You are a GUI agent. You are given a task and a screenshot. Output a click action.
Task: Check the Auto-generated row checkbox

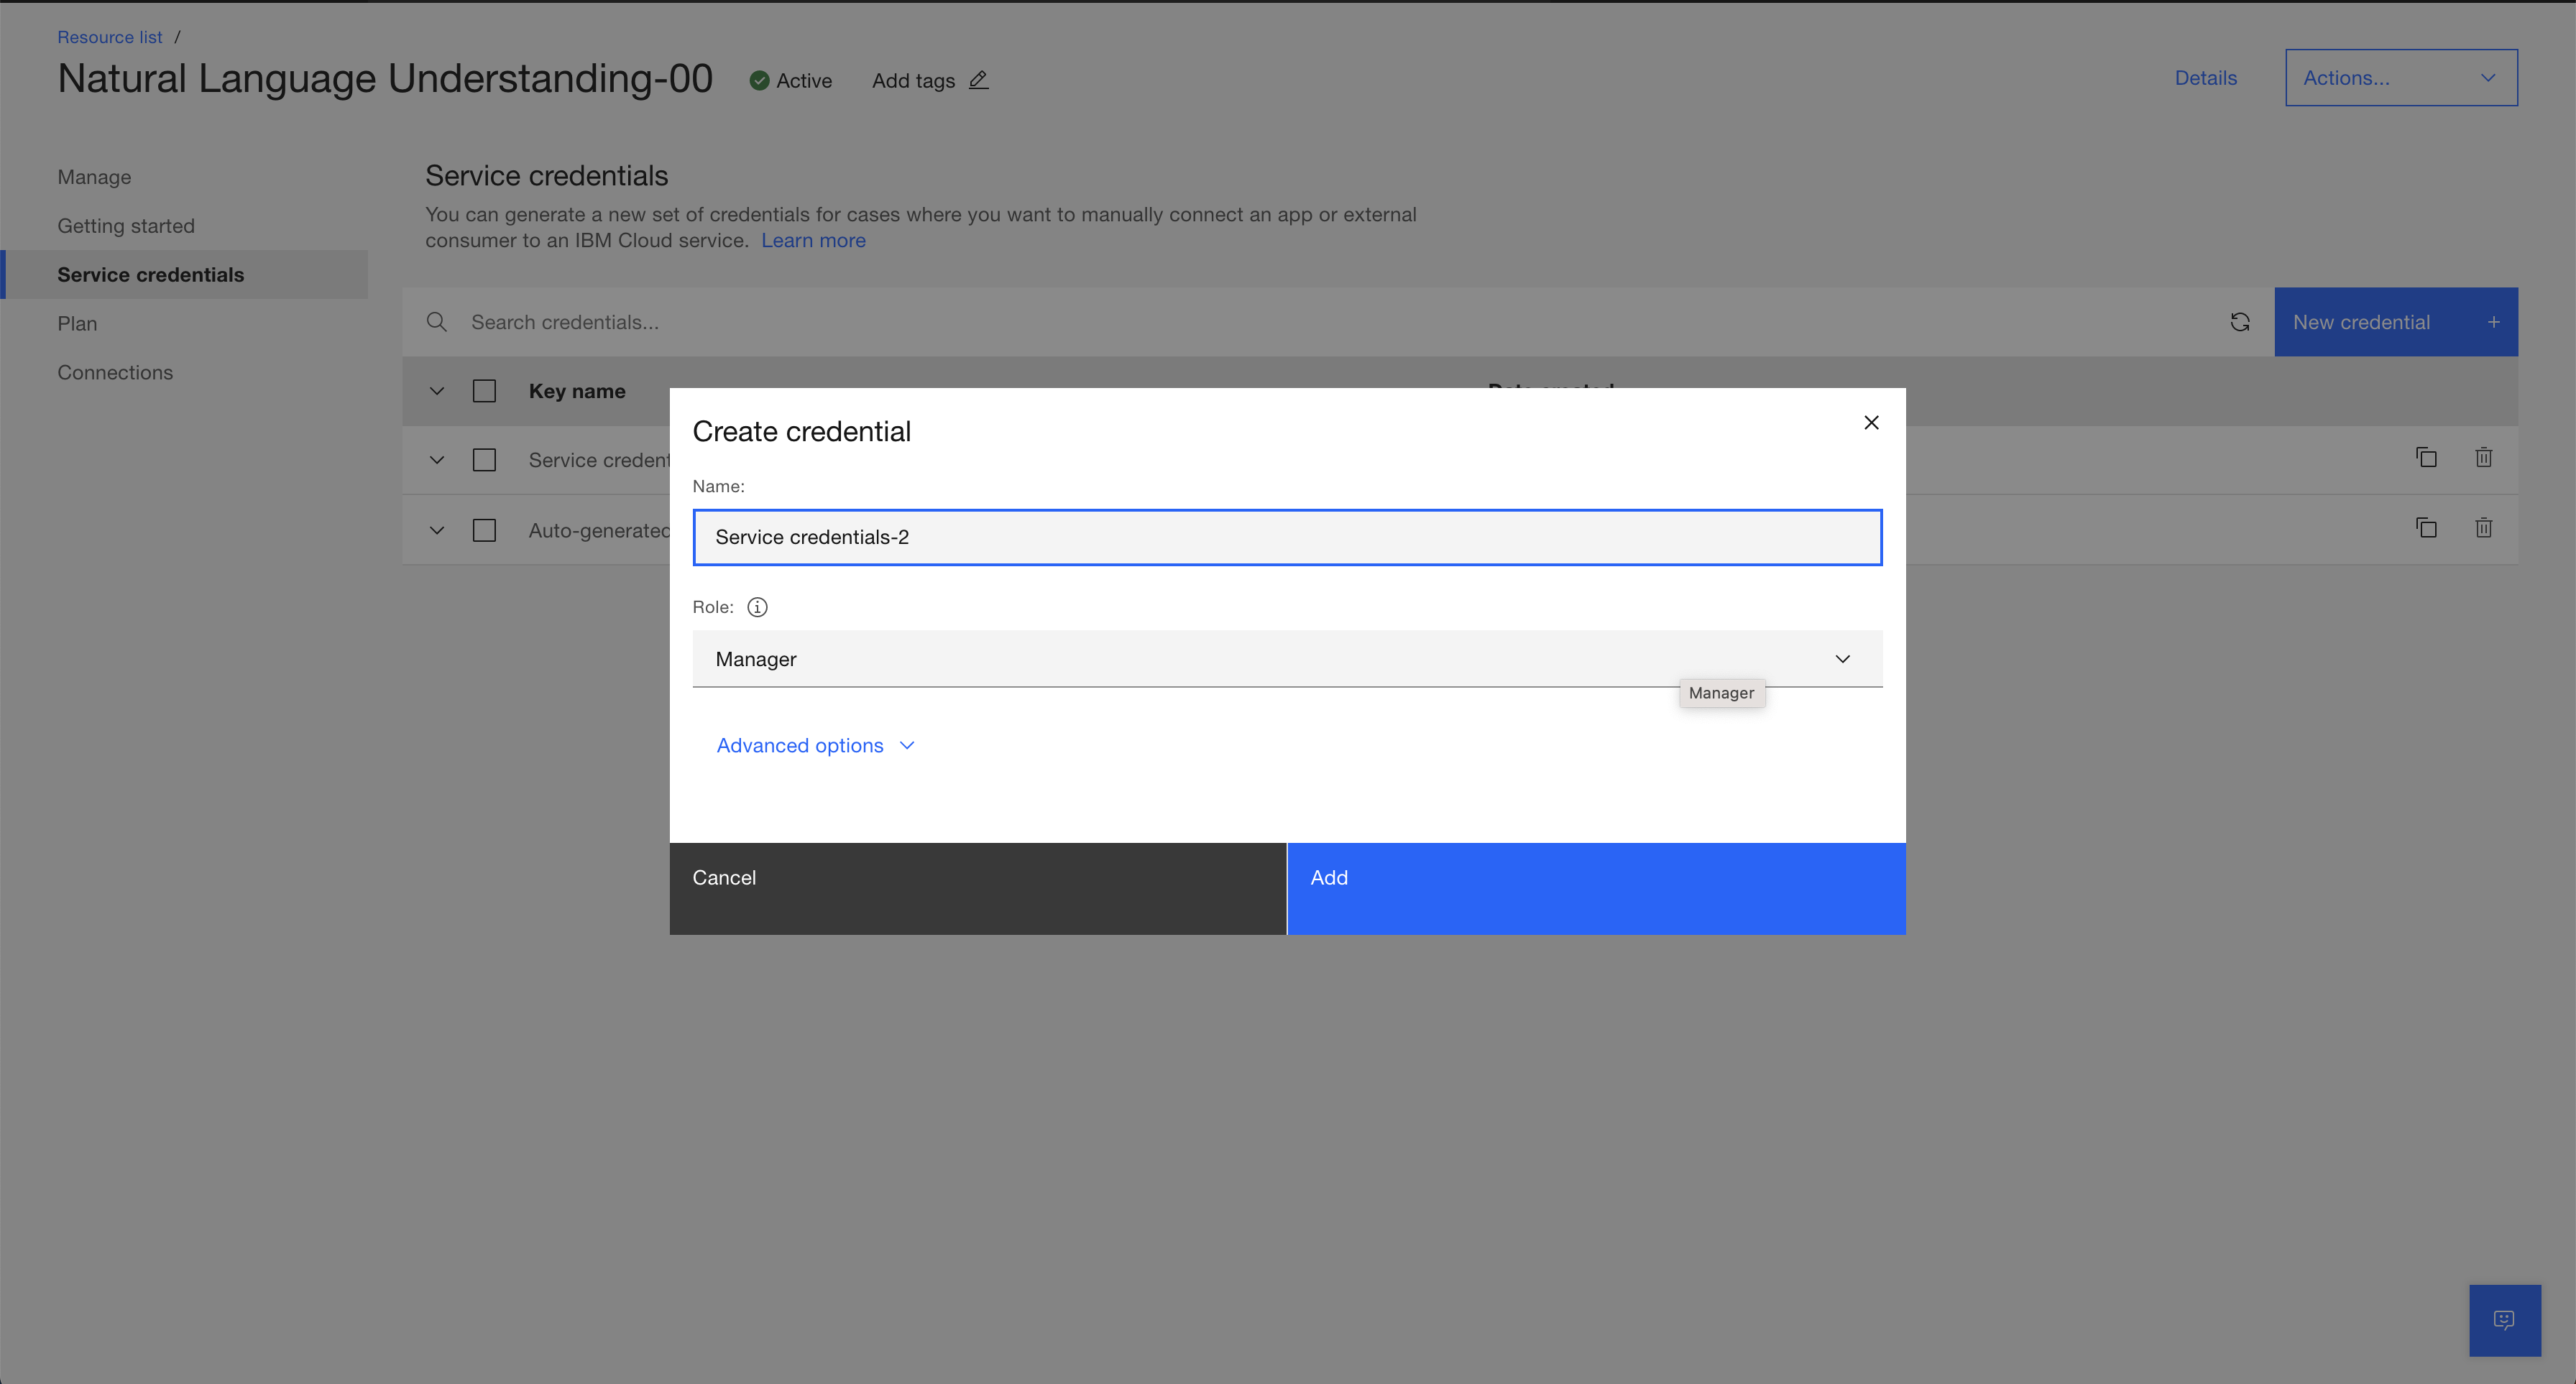[x=484, y=530]
